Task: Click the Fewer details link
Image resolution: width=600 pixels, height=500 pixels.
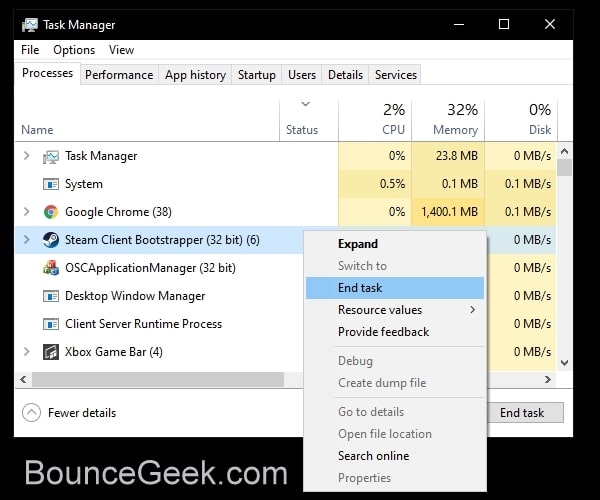Action: point(82,413)
